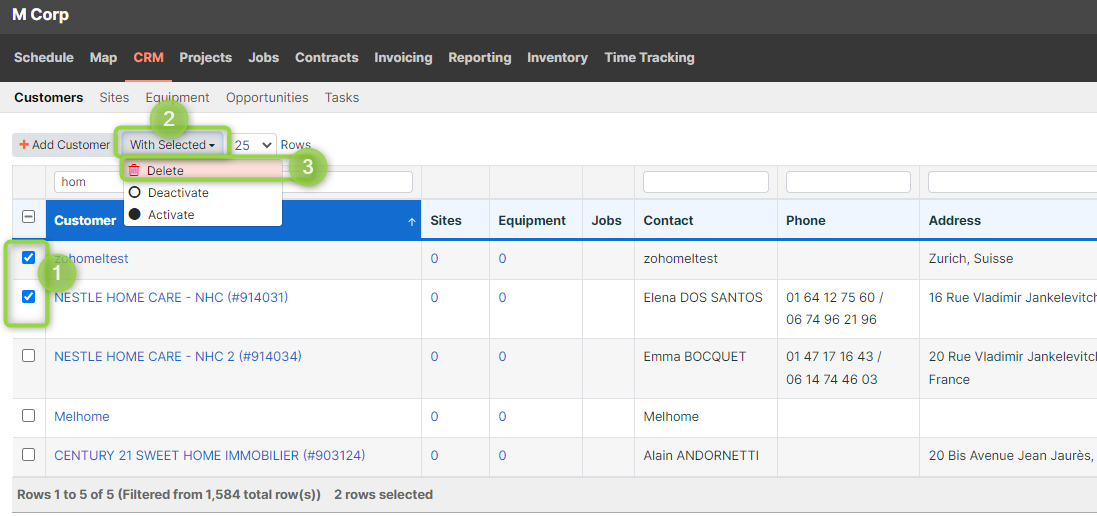This screenshot has width=1097, height=516.
Task: Click the red trash Delete icon
Action: [x=134, y=171]
